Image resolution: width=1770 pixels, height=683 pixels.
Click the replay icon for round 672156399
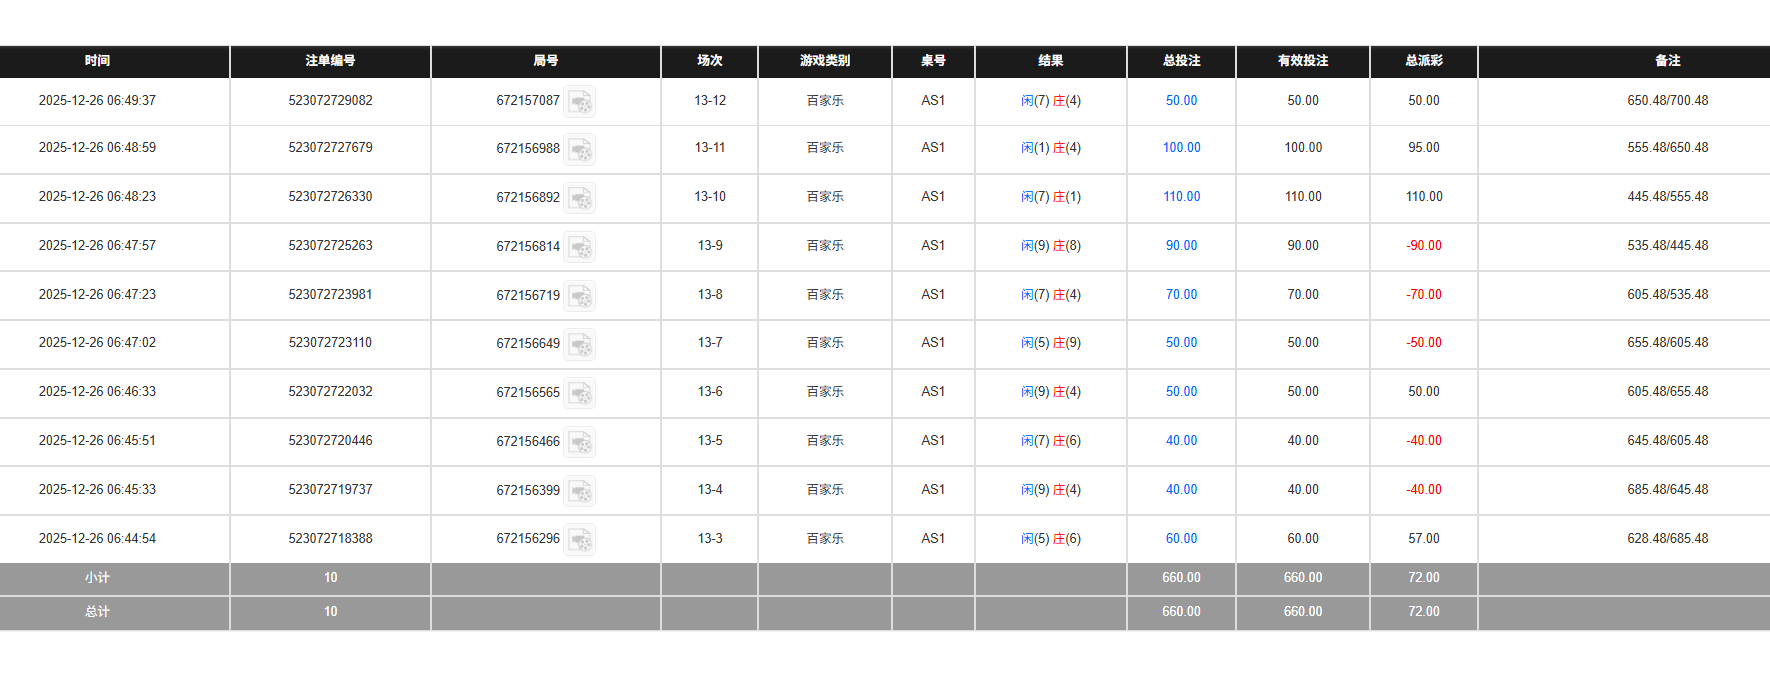coord(580,491)
